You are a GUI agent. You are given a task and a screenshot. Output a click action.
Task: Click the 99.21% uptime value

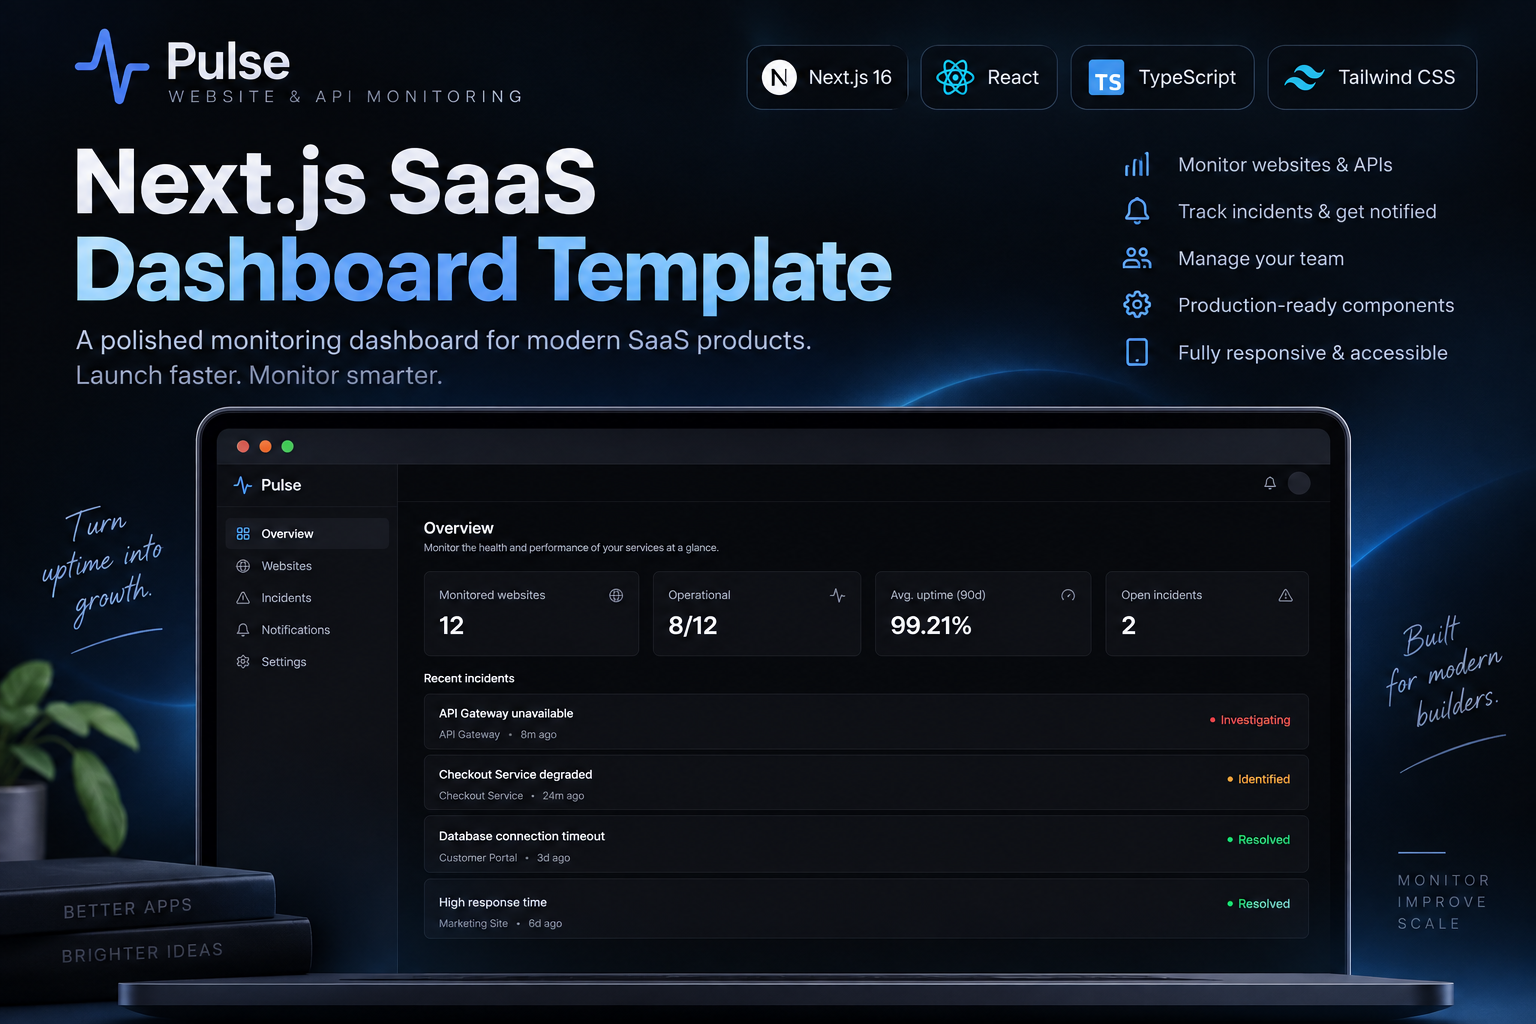click(x=931, y=626)
